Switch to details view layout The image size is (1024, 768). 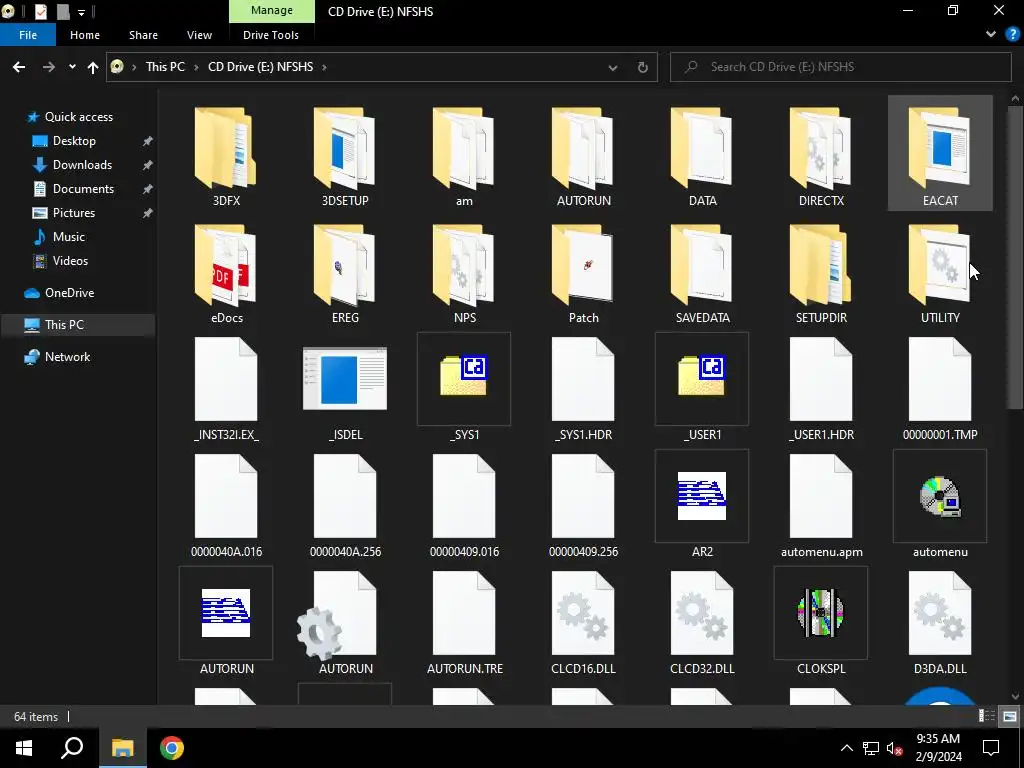[x=987, y=716]
